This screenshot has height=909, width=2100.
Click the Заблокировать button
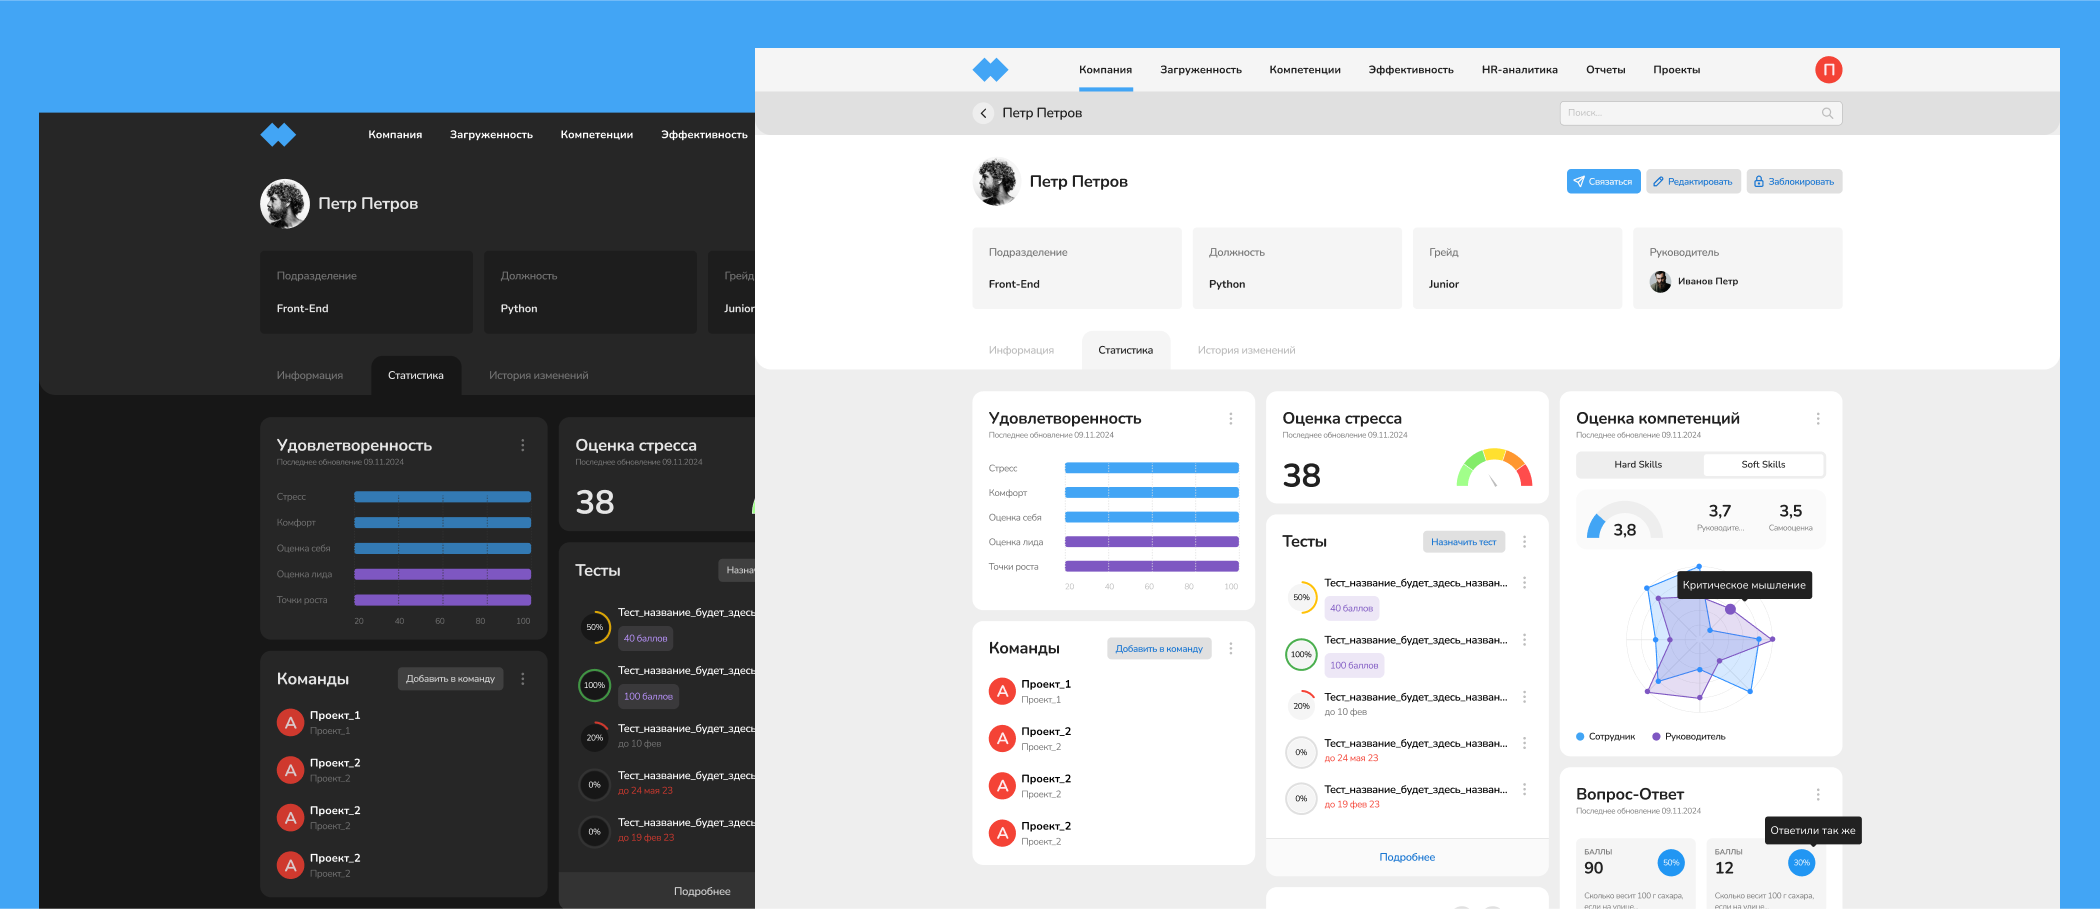(x=1794, y=181)
